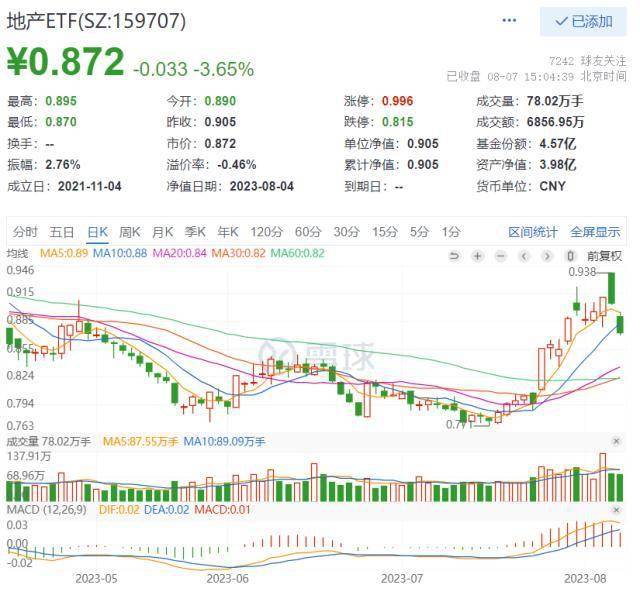This screenshot has width=640, height=595.
Task: Open the 前复权 adjustment dropdown
Action: tap(604, 256)
